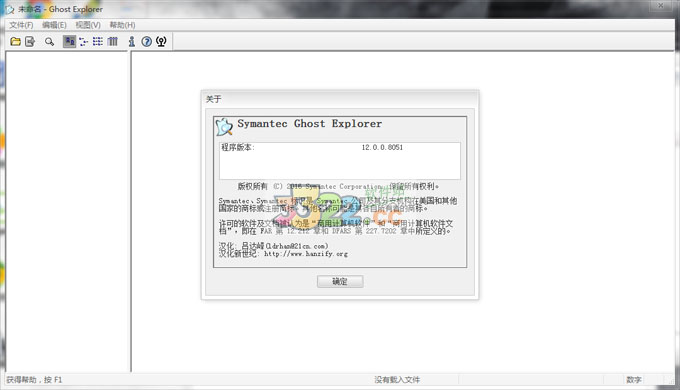Screen dimensions: 680x390
Task: Switch to list view mode
Action: pyautogui.click(x=98, y=42)
